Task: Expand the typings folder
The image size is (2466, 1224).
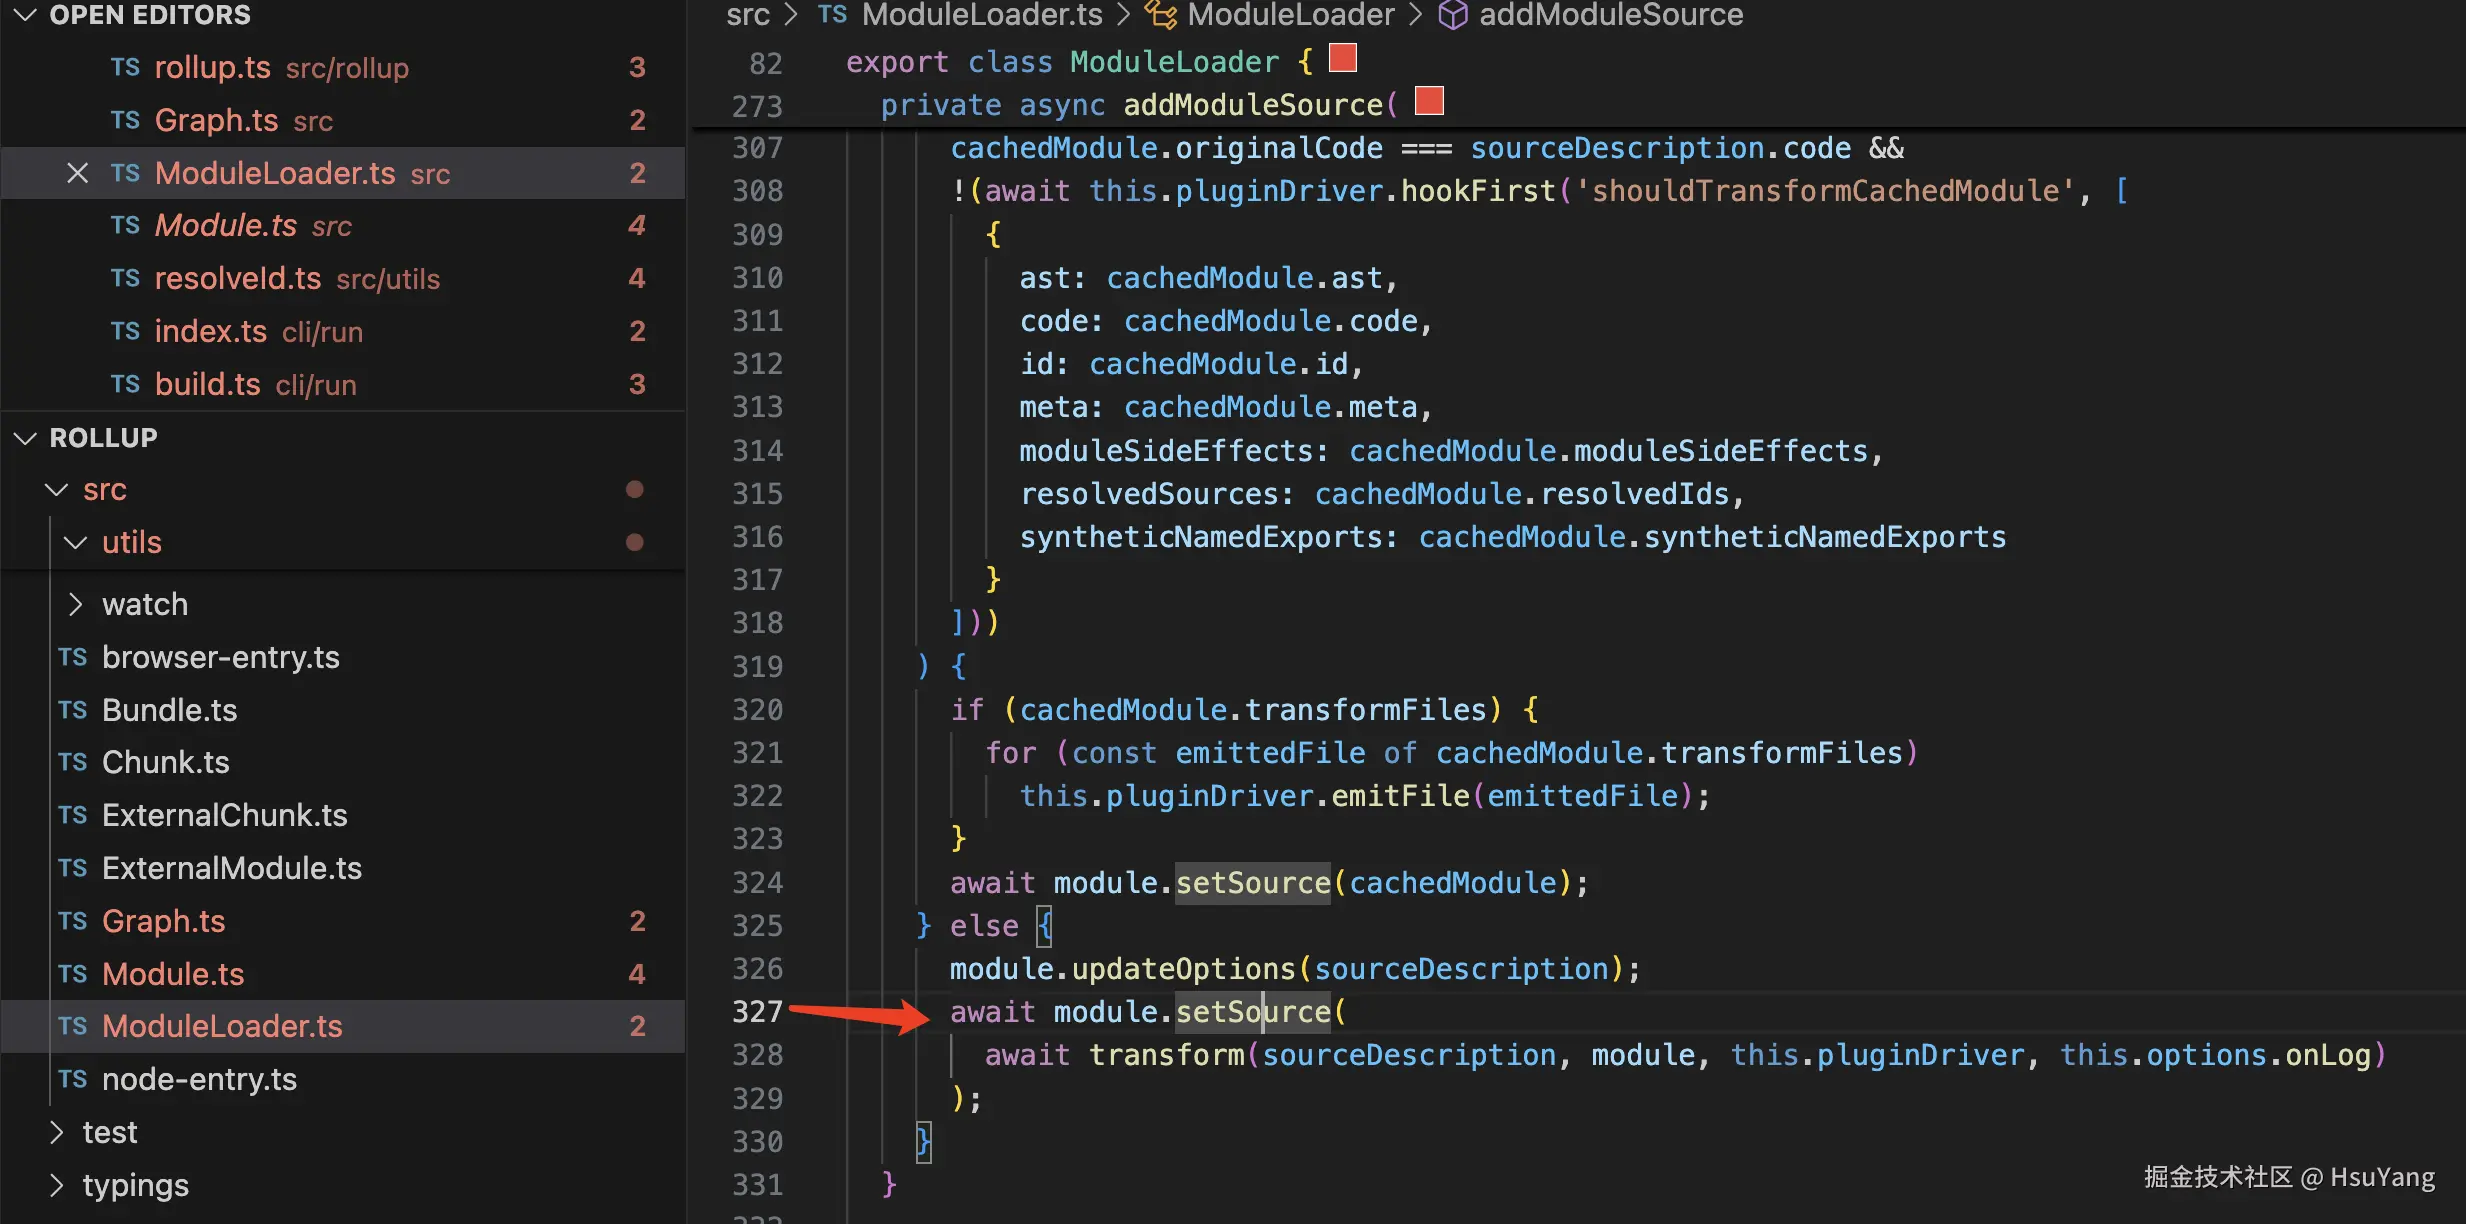Action: [57, 1185]
